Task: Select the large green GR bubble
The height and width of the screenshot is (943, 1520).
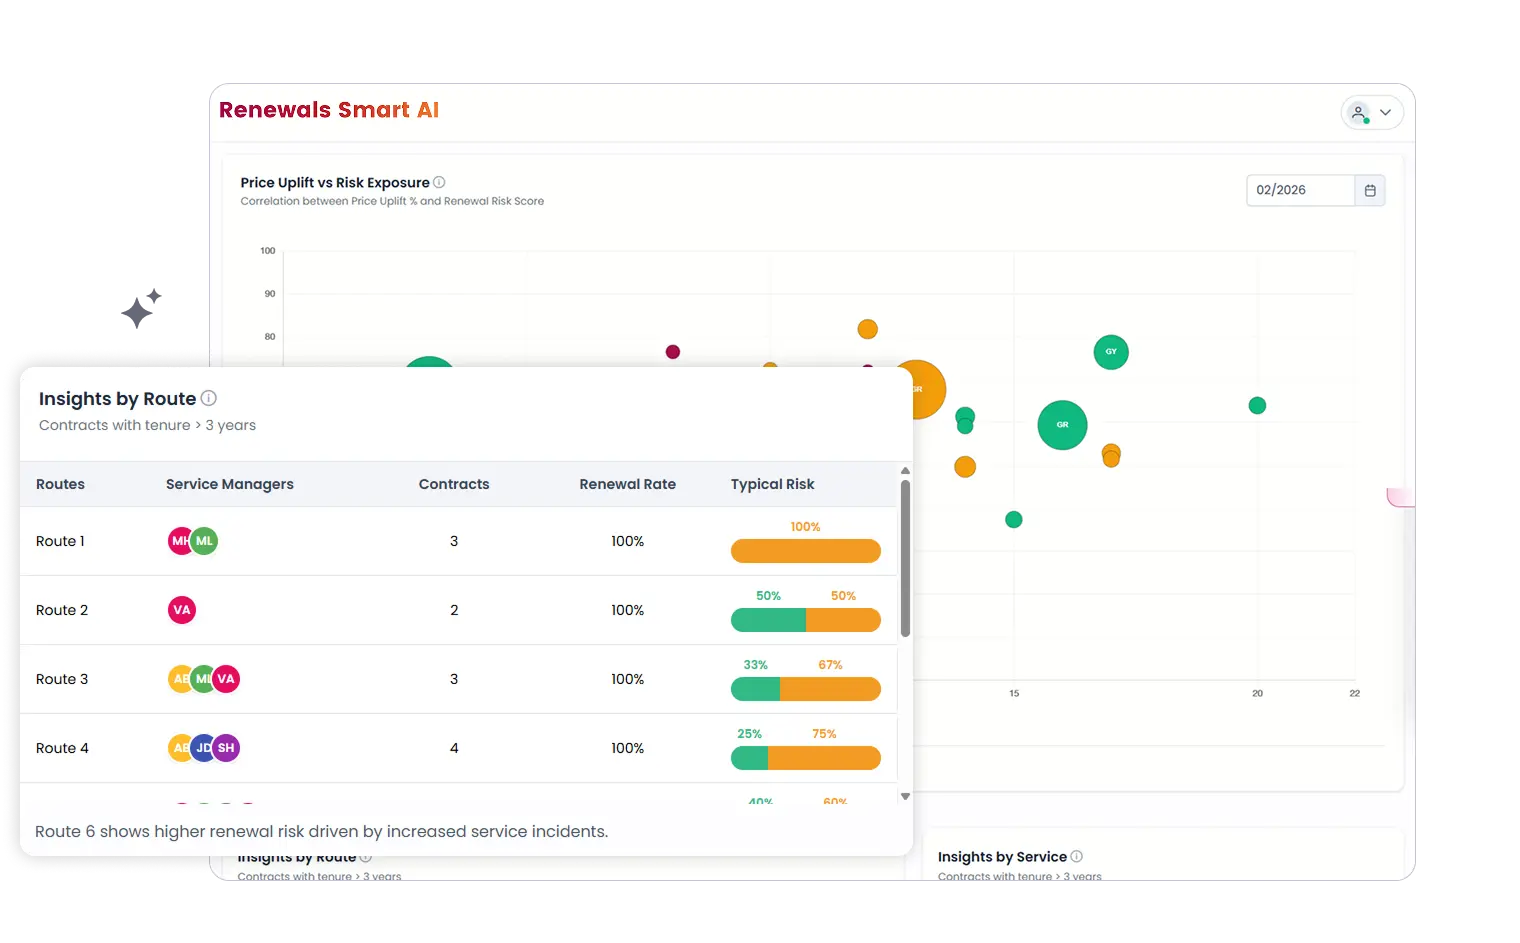Action: pyautogui.click(x=1062, y=425)
